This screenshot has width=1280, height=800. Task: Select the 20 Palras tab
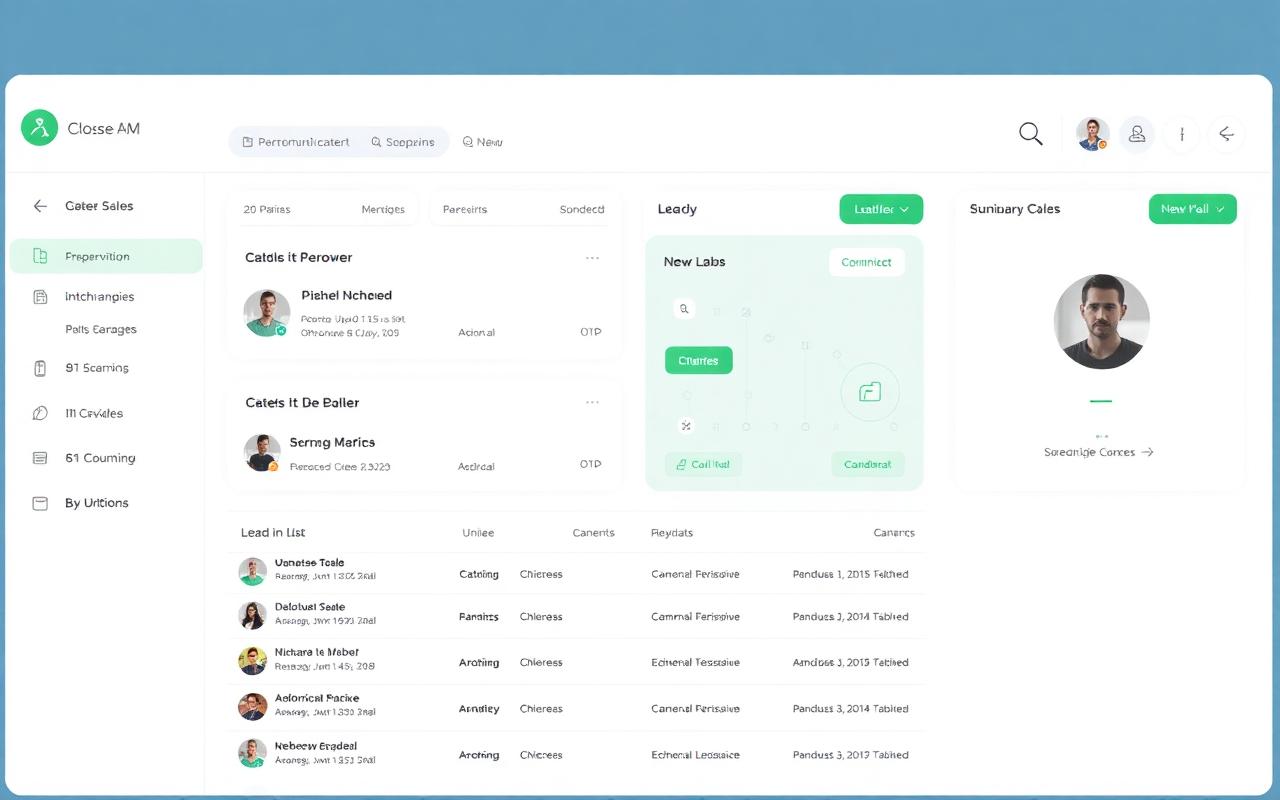point(267,209)
